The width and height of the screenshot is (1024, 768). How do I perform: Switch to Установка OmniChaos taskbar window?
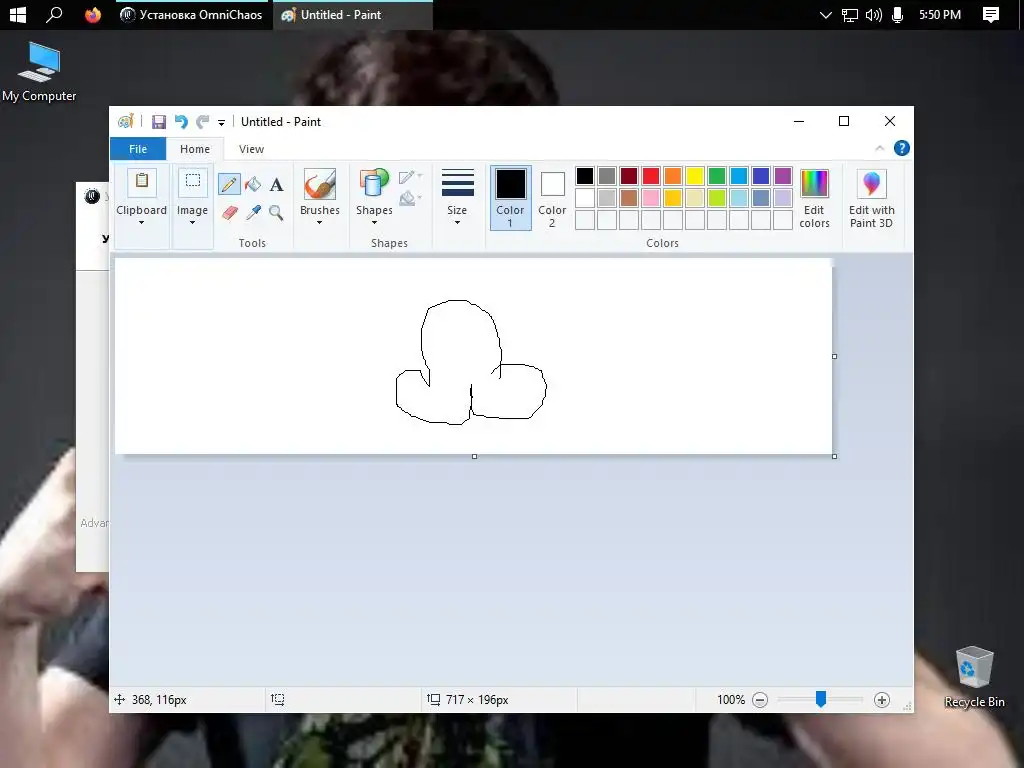[191, 14]
